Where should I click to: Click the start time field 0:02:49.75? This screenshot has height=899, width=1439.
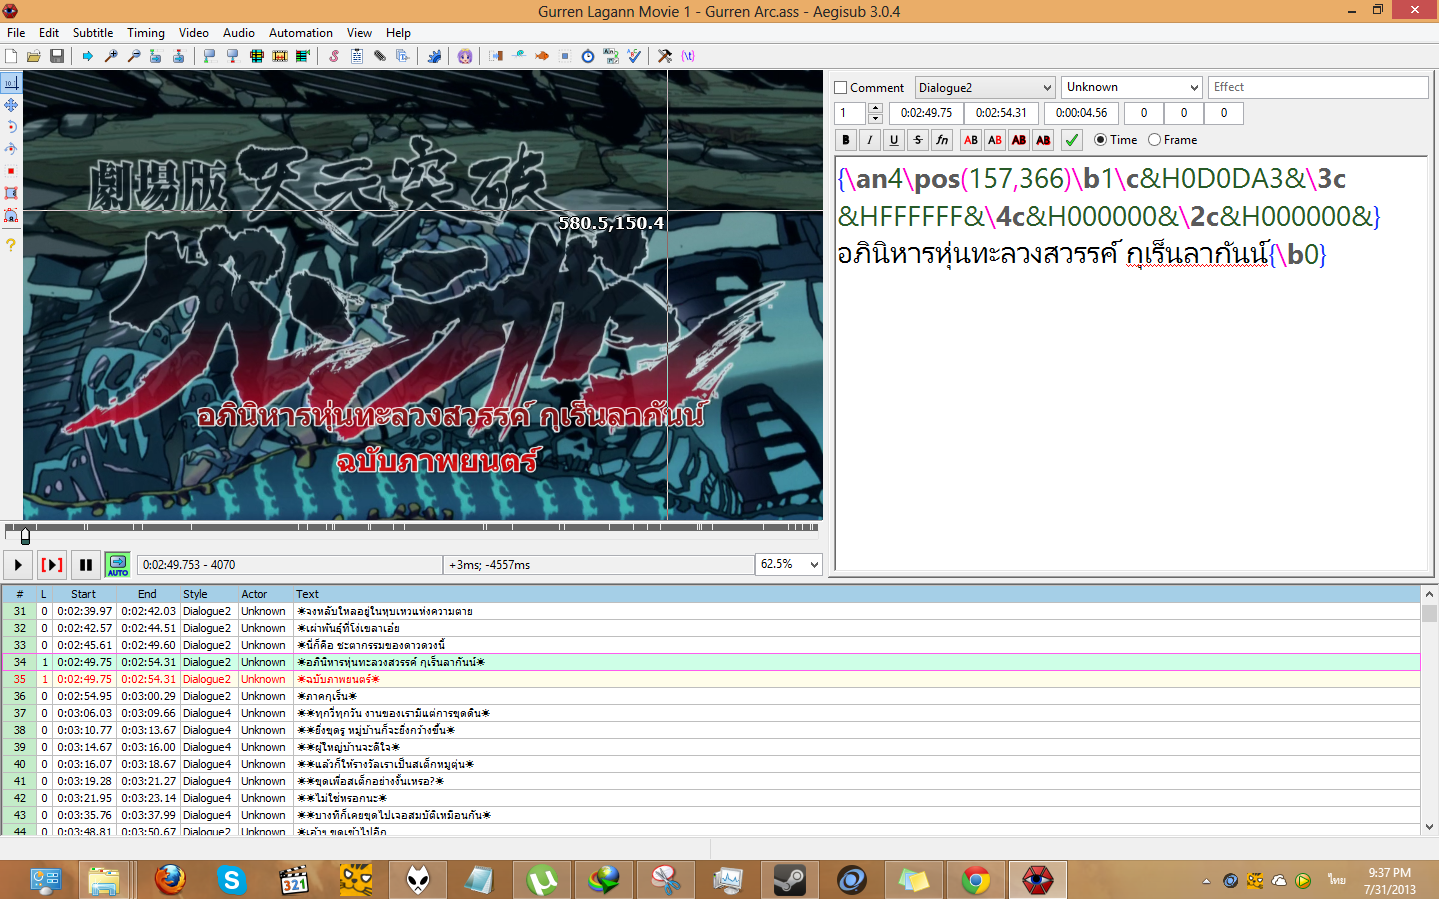click(x=926, y=113)
